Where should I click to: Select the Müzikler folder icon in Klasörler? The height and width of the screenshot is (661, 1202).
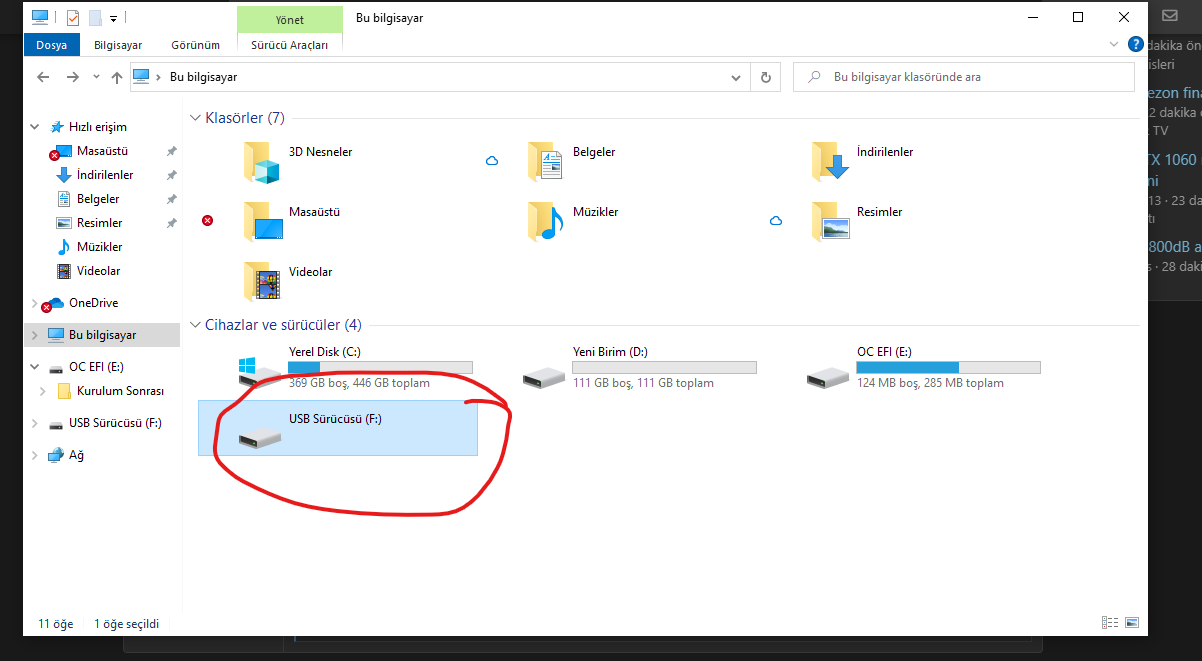[x=547, y=222]
